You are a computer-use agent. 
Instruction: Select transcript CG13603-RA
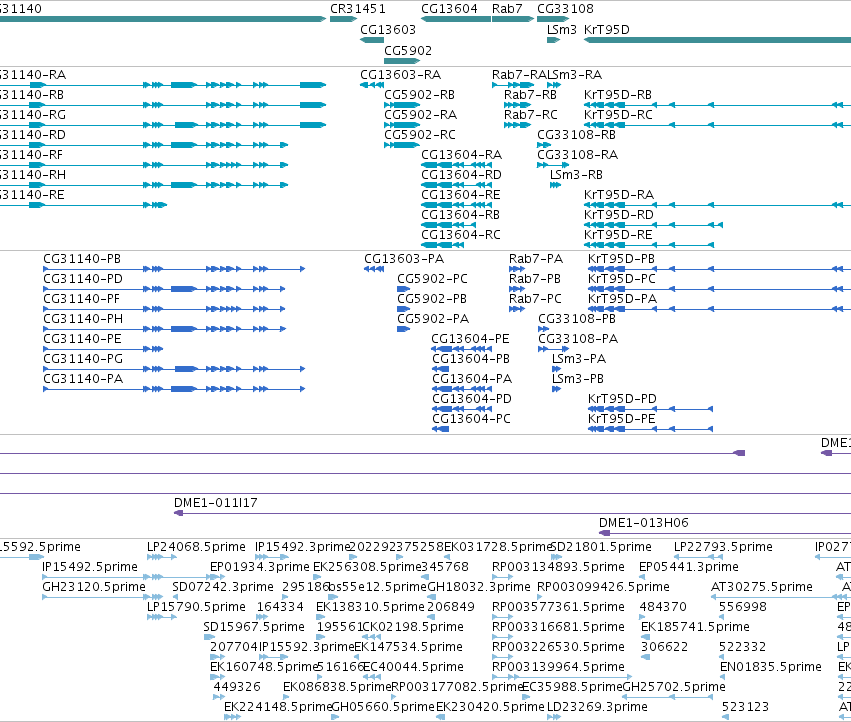(401, 74)
